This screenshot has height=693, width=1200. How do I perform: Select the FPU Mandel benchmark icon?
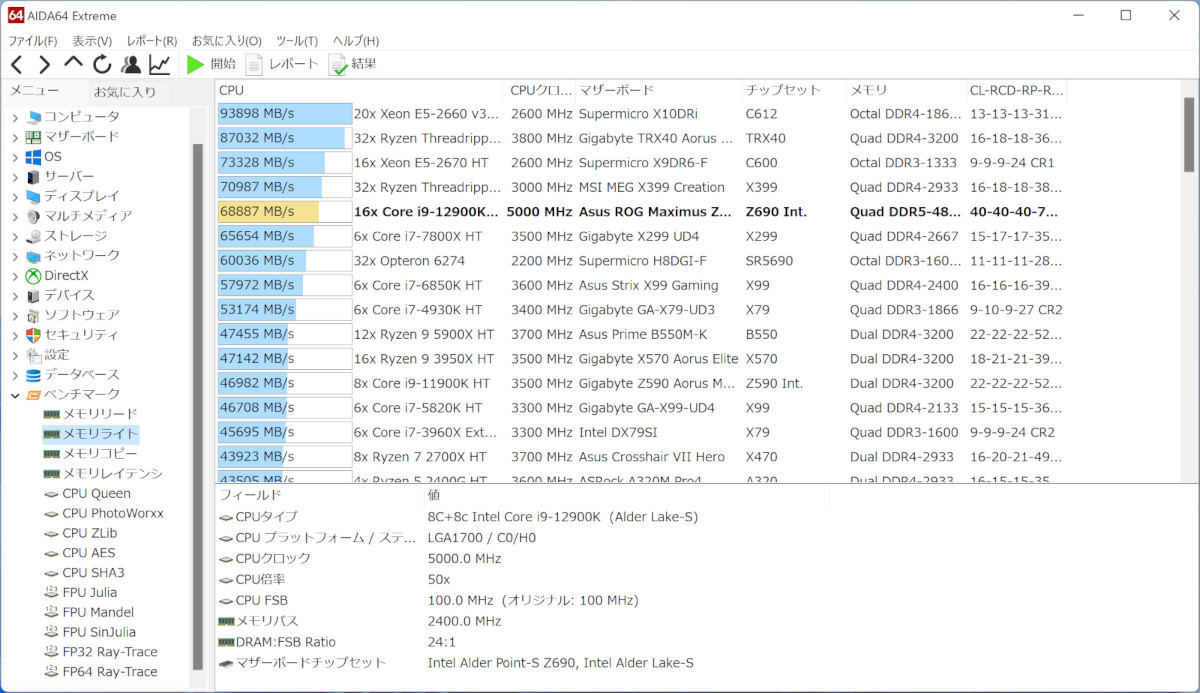point(51,612)
